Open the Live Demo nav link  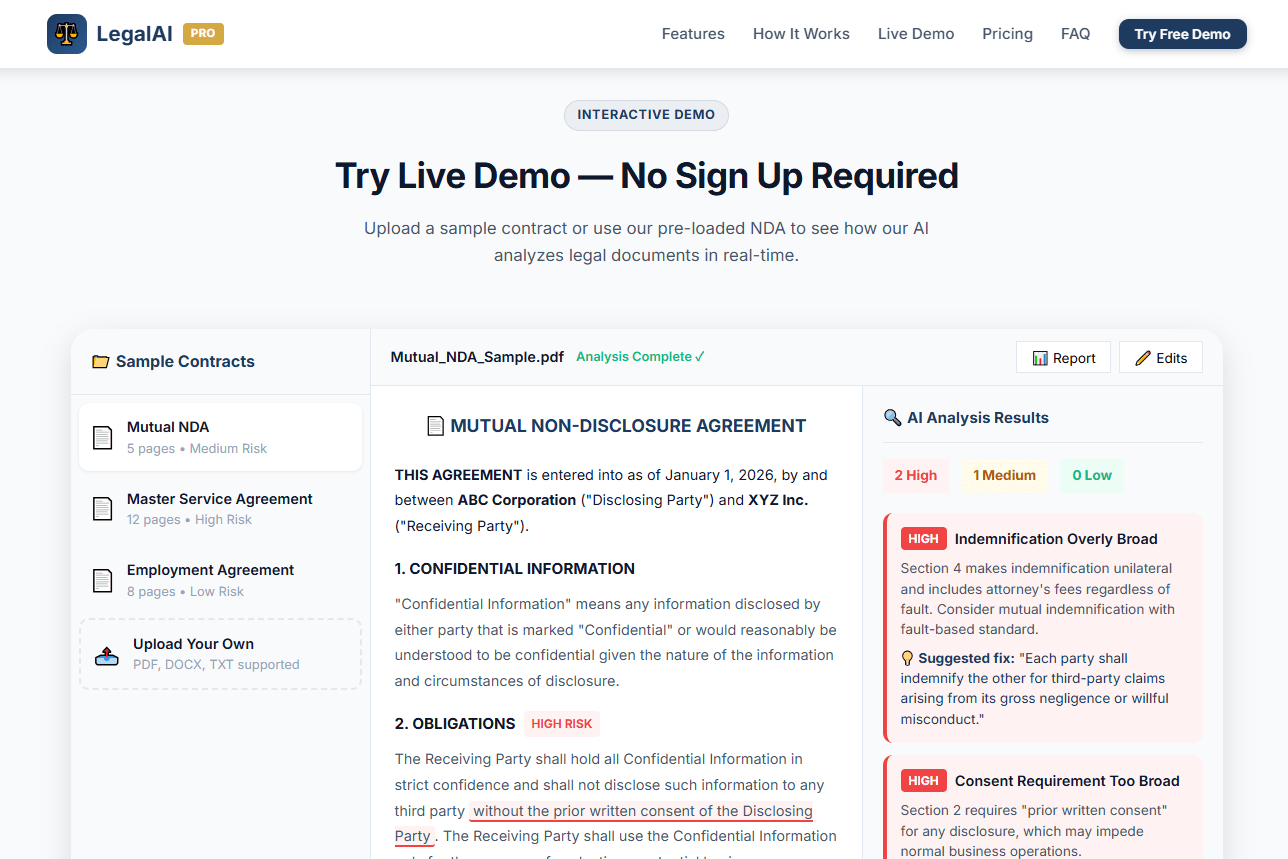pyautogui.click(x=916, y=34)
